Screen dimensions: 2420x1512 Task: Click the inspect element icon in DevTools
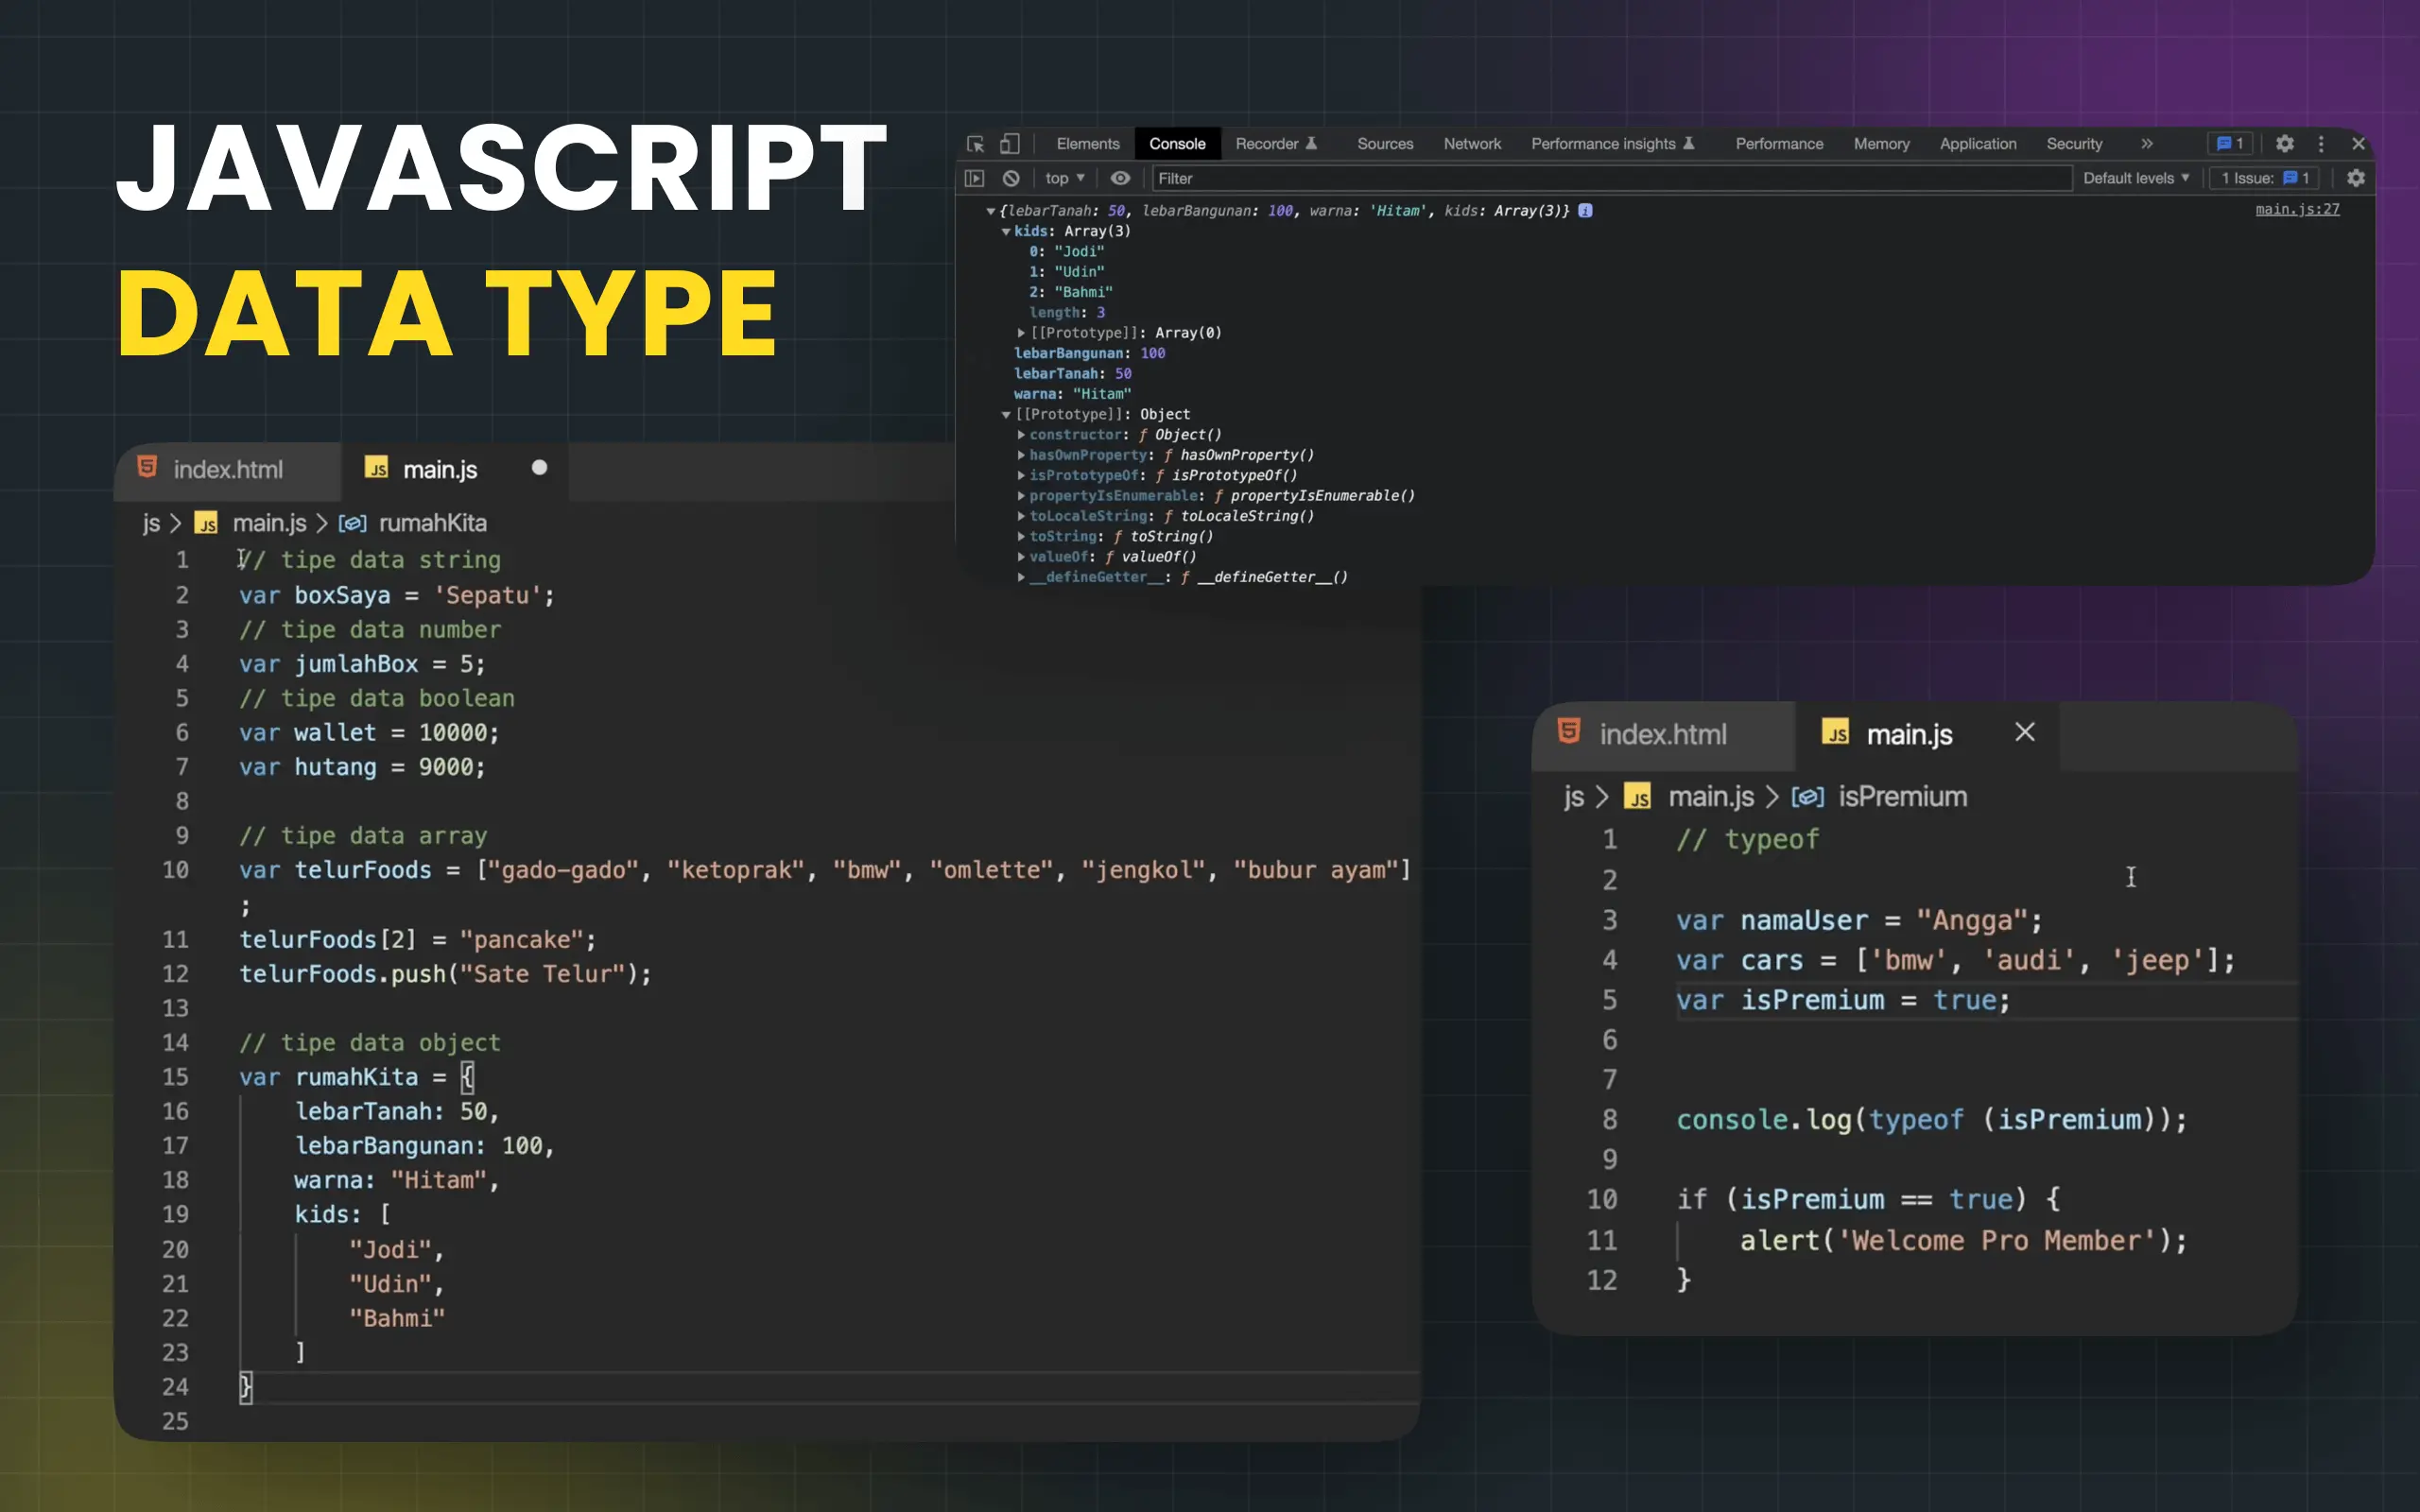pos(979,143)
